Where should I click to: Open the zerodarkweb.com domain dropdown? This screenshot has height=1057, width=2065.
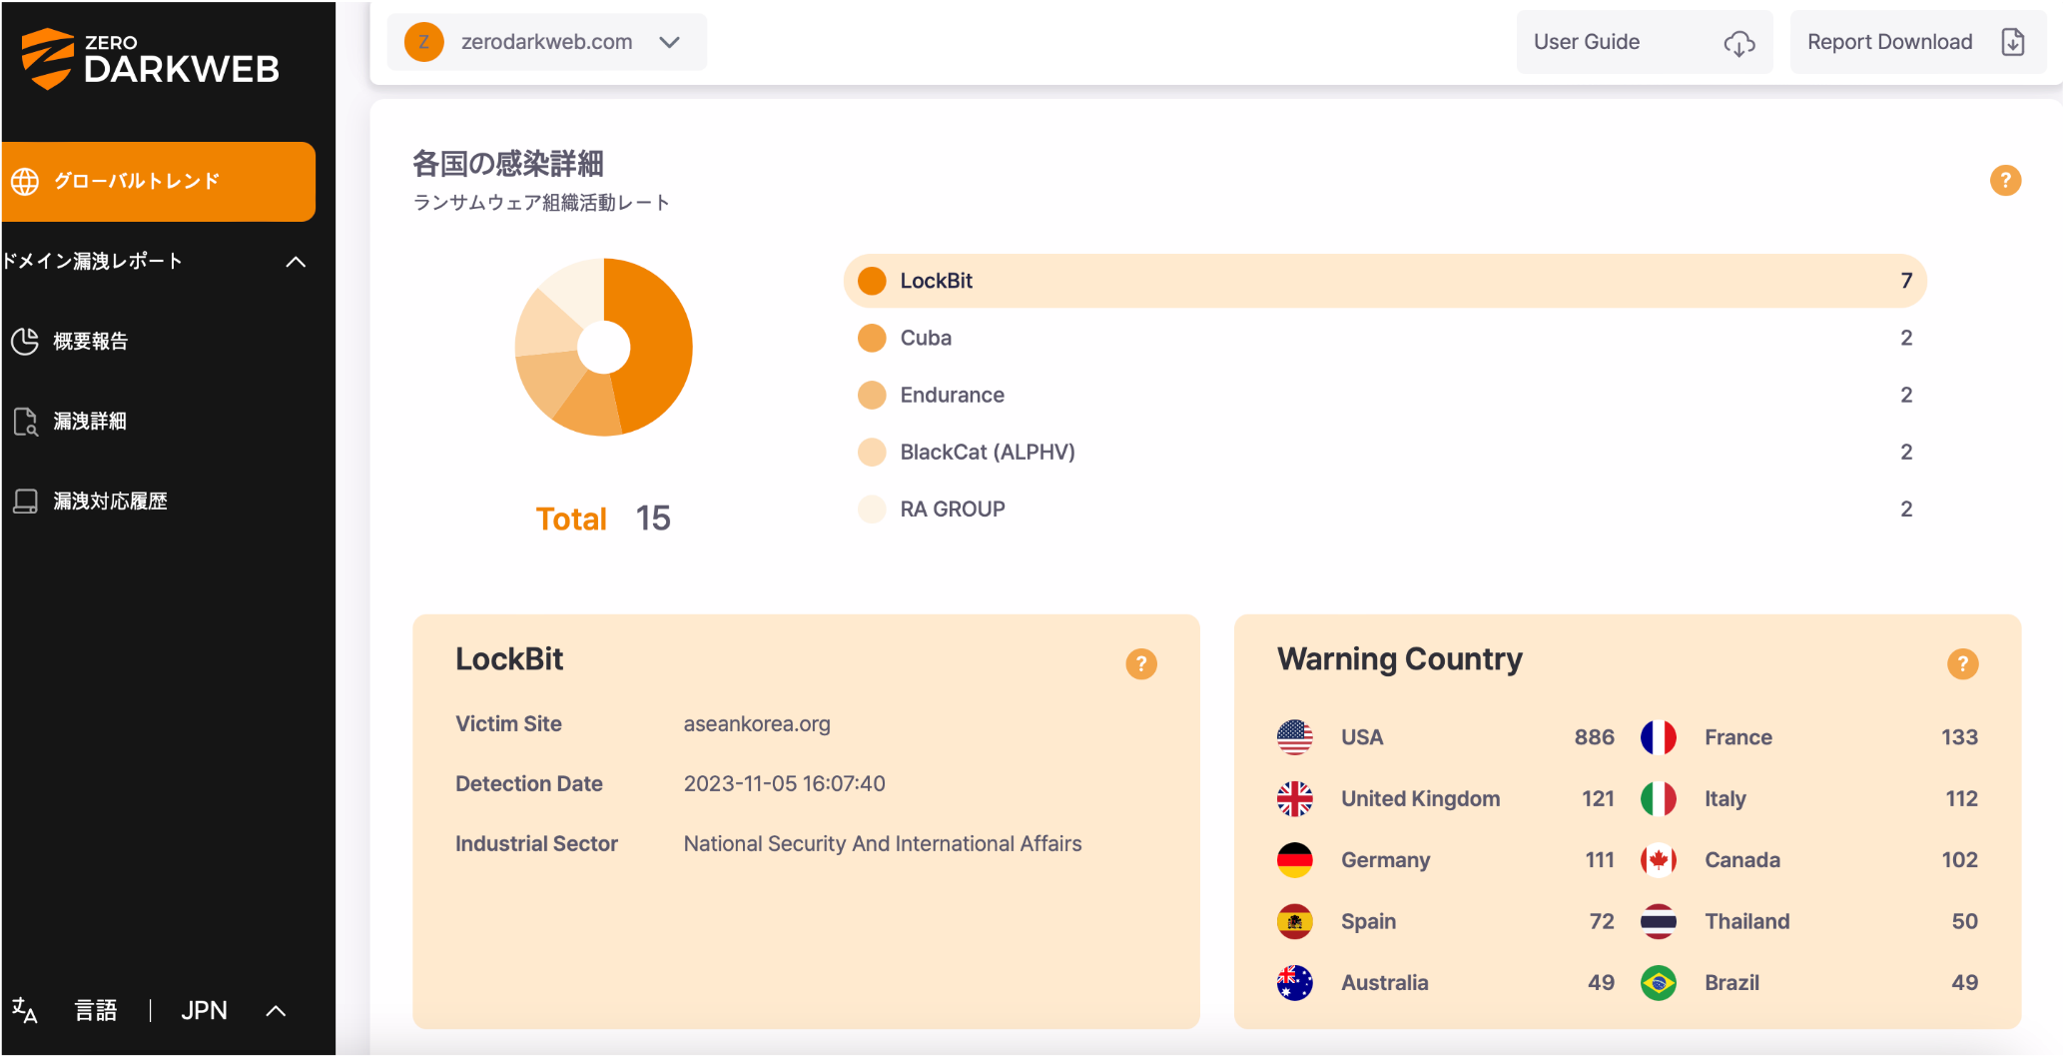click(546, 42)
